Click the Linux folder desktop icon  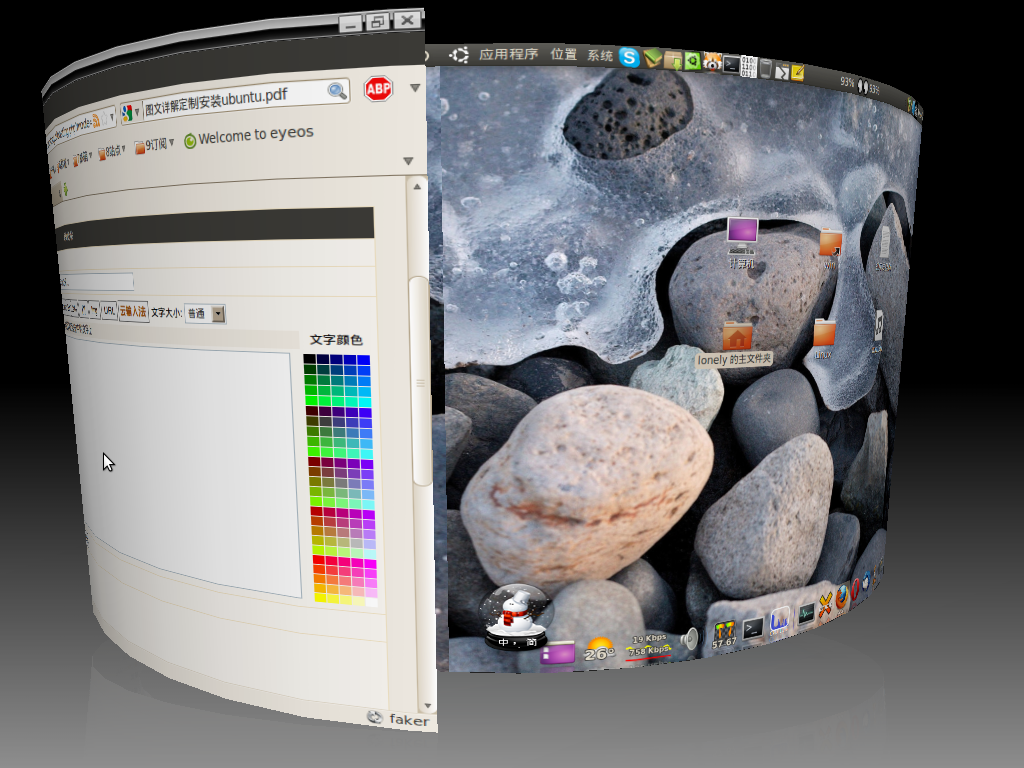point(824,340)
